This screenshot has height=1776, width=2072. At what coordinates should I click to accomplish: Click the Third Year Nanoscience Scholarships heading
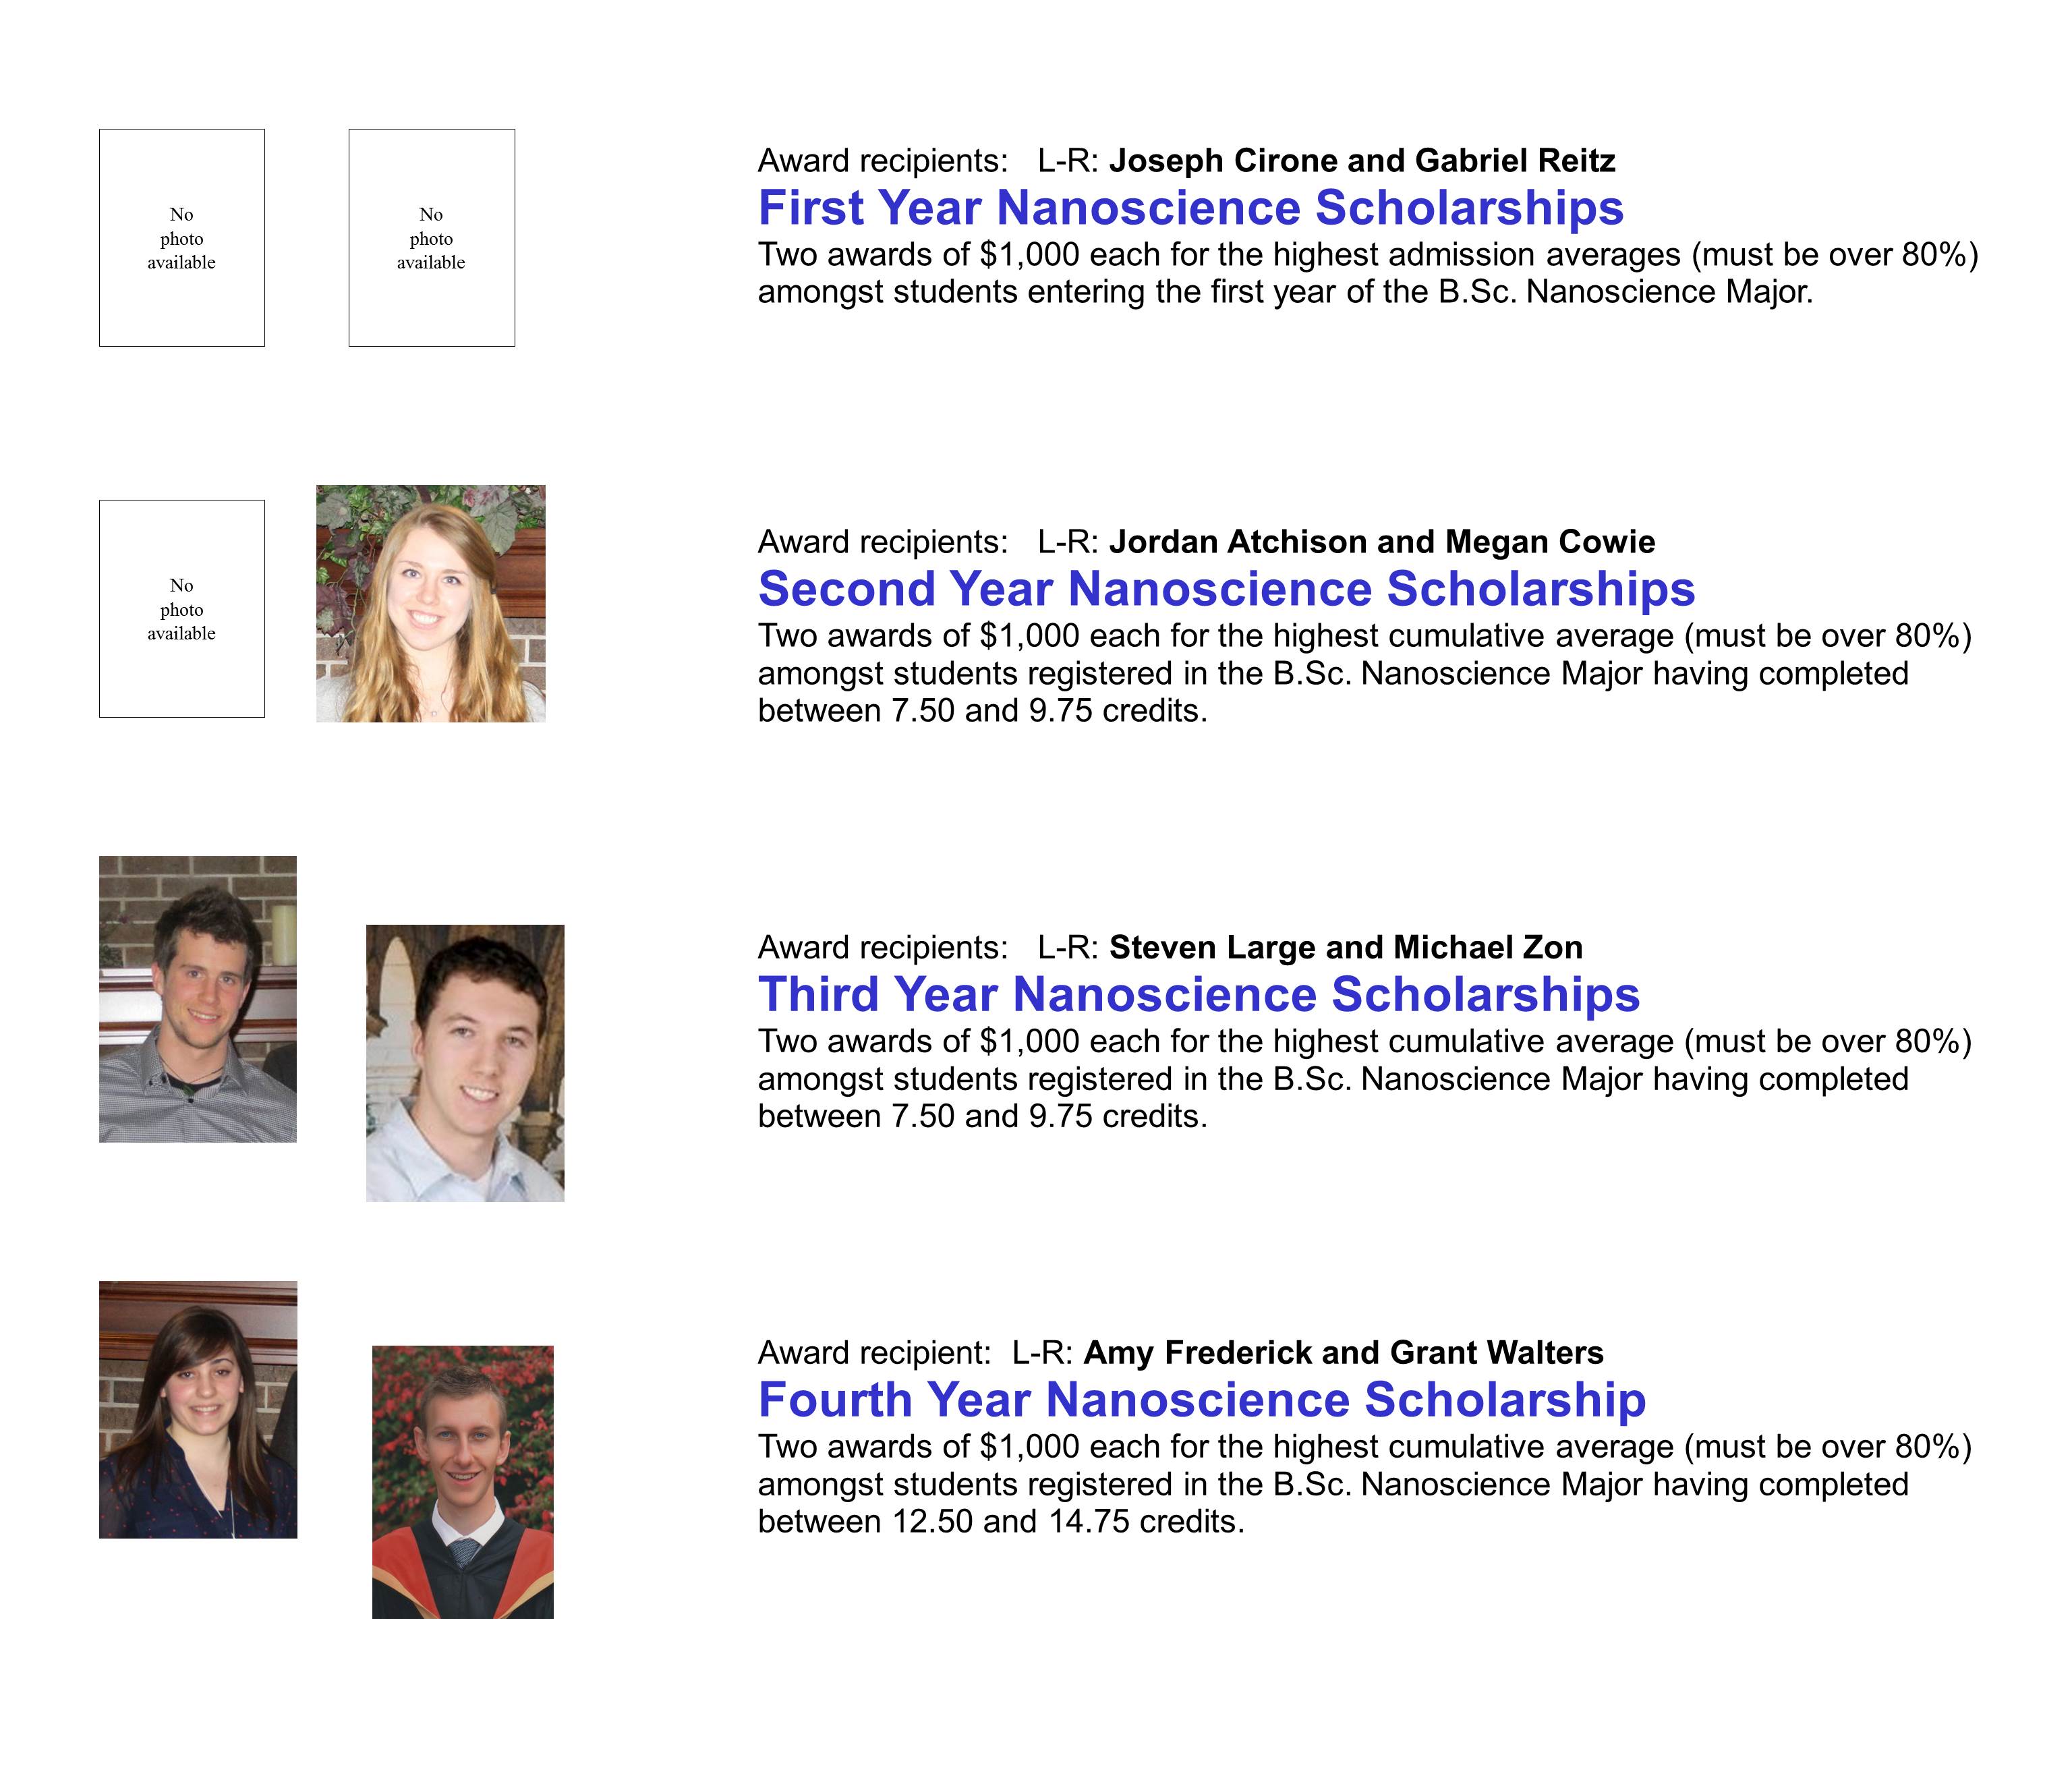(x=1198, y=994)
